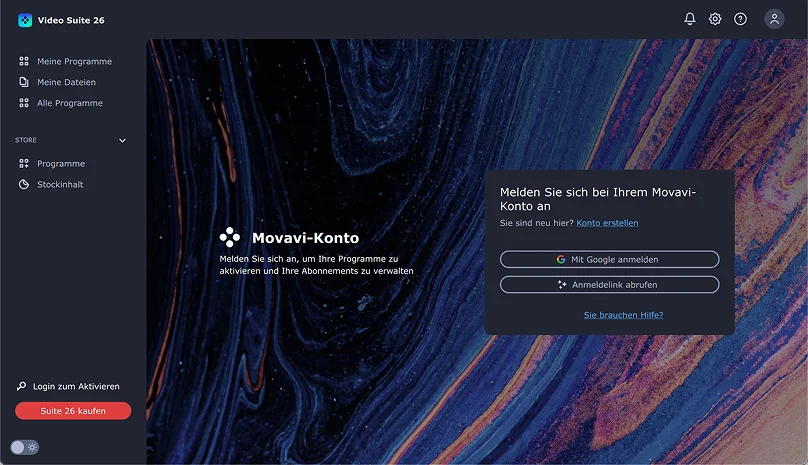The height and width of the screenshot is (465, 808).
Task: Click the Movavi four-dot logo
Action: pos(230,237)
